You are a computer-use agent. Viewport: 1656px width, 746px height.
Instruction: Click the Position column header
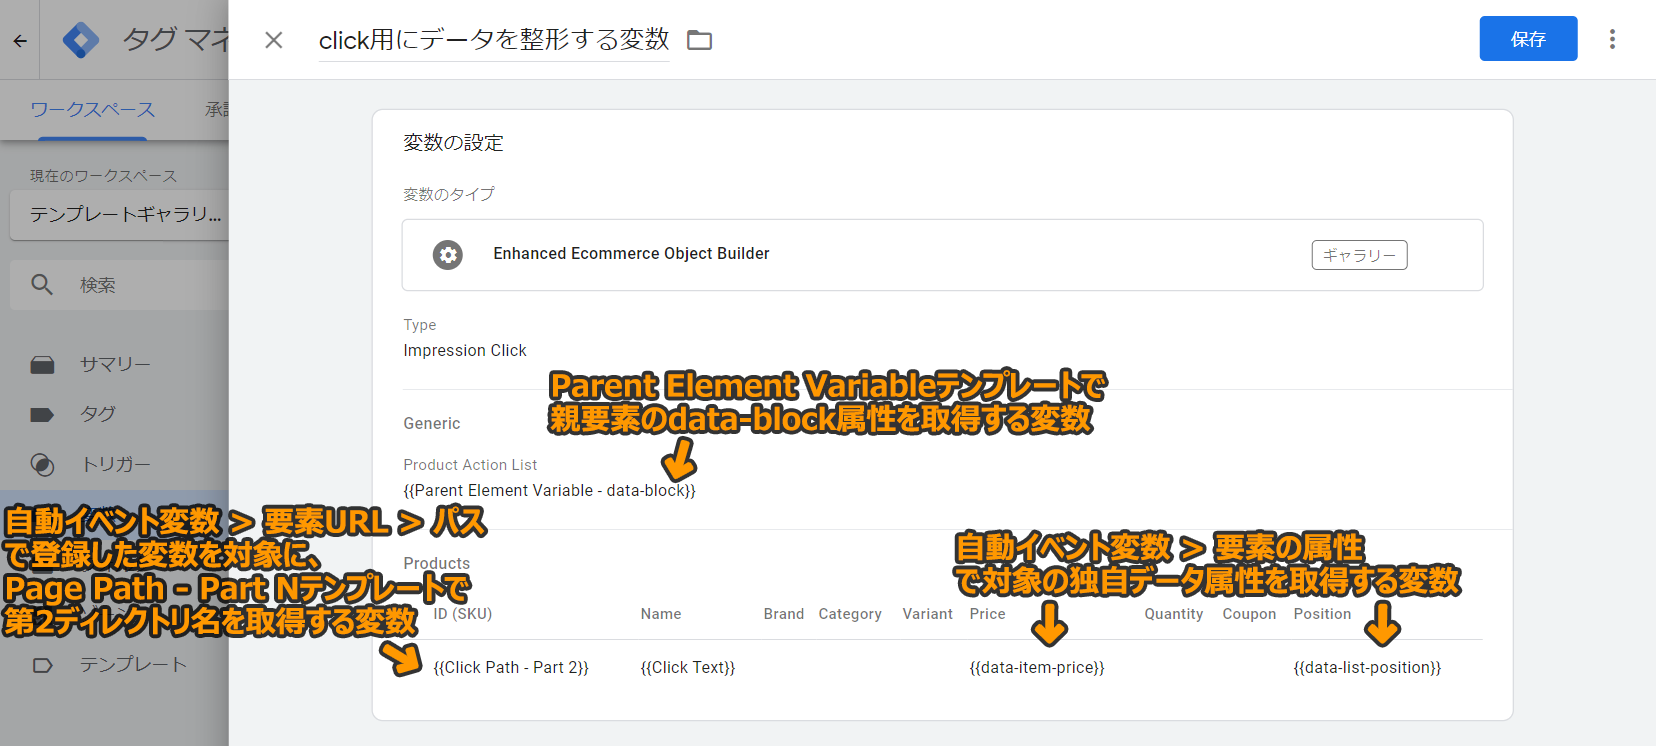point(1322,614)
